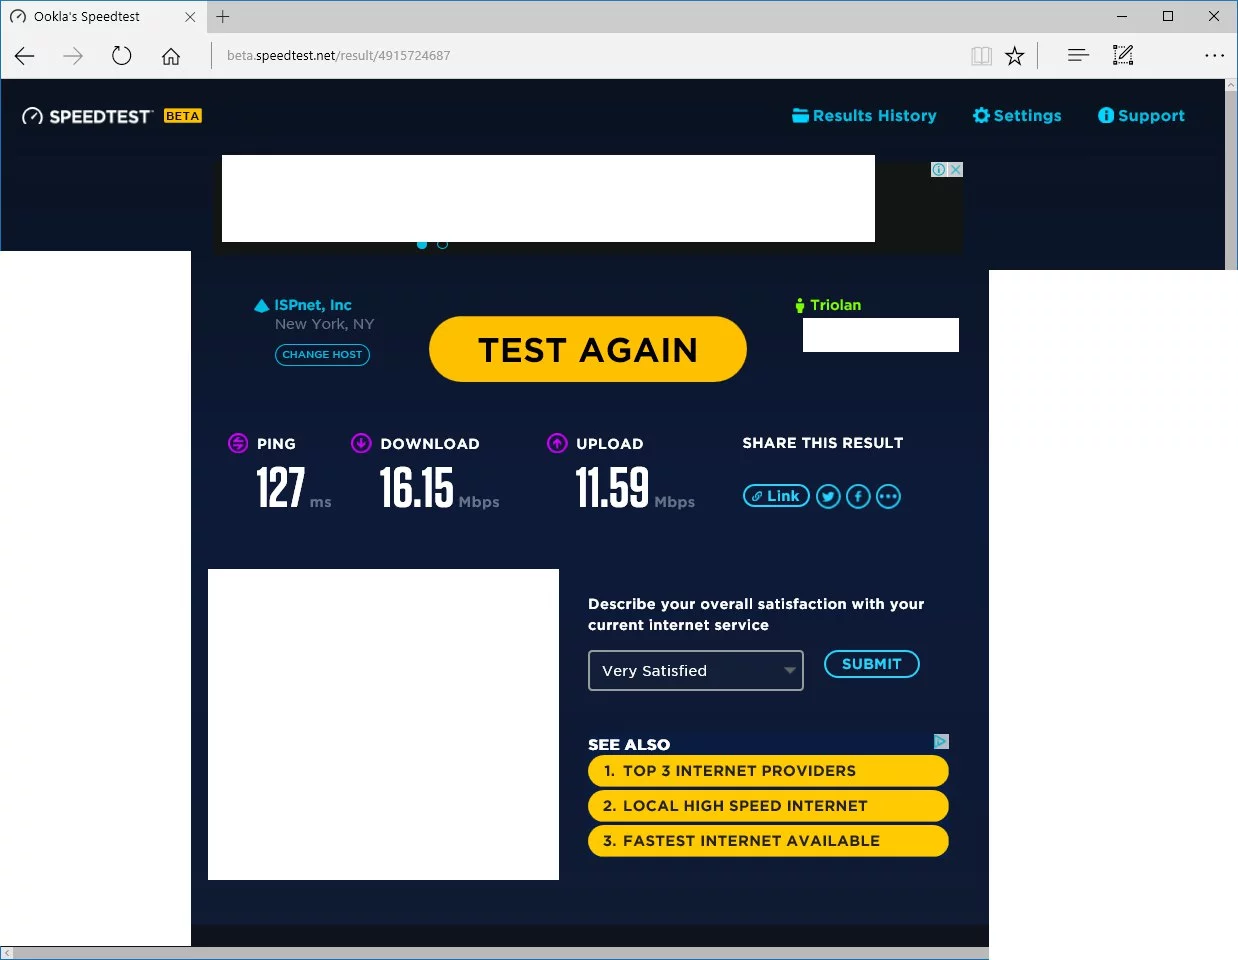This screenshot has height=960, width=1238.
Task: Open Speedtest Settings
Action: (1017, 116)
